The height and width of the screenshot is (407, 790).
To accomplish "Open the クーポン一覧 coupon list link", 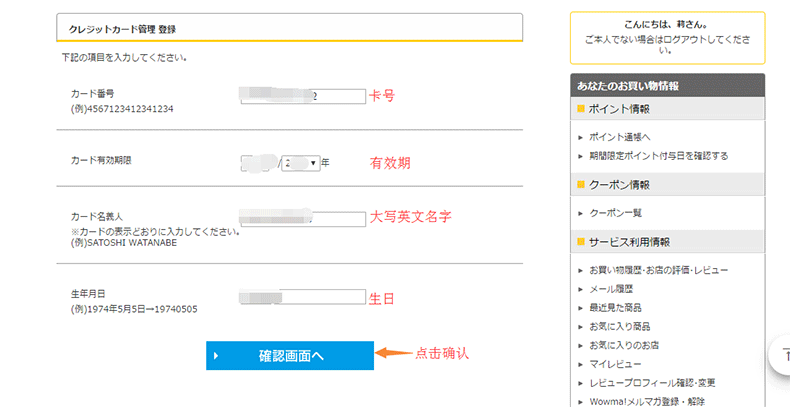I will tap(615, 213).
